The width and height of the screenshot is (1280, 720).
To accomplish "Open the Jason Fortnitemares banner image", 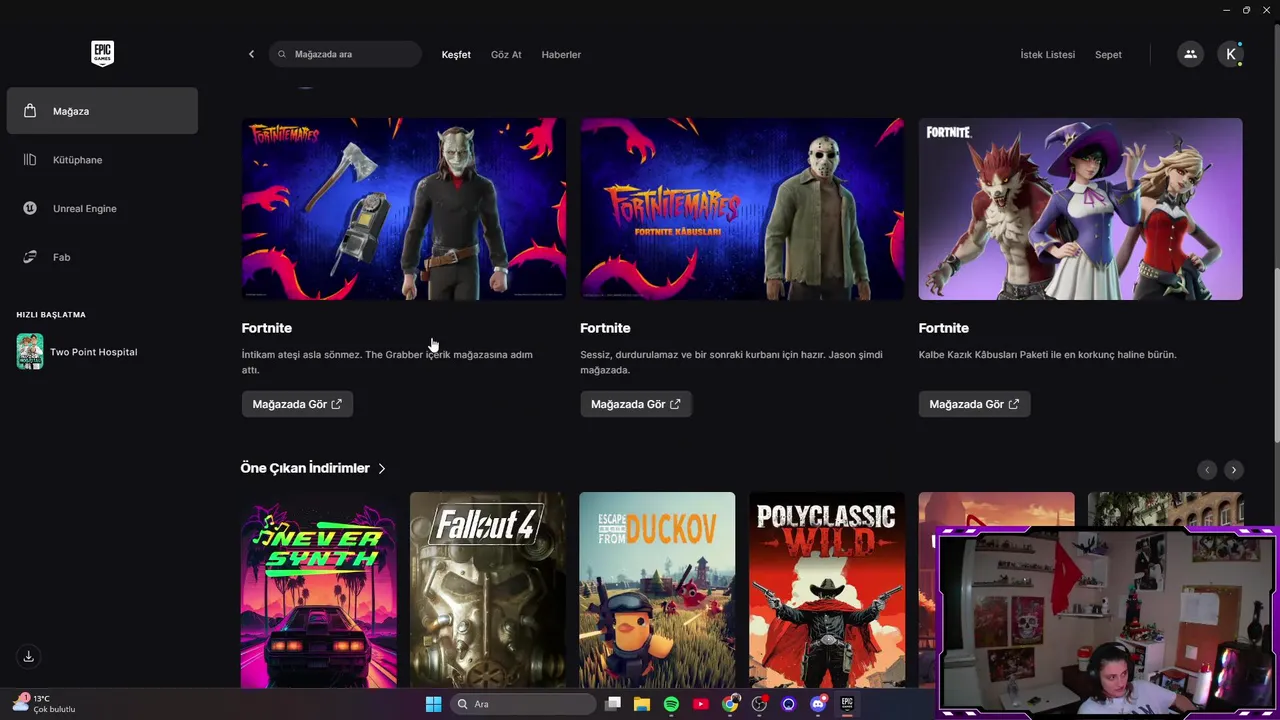I will pos(742,209).
